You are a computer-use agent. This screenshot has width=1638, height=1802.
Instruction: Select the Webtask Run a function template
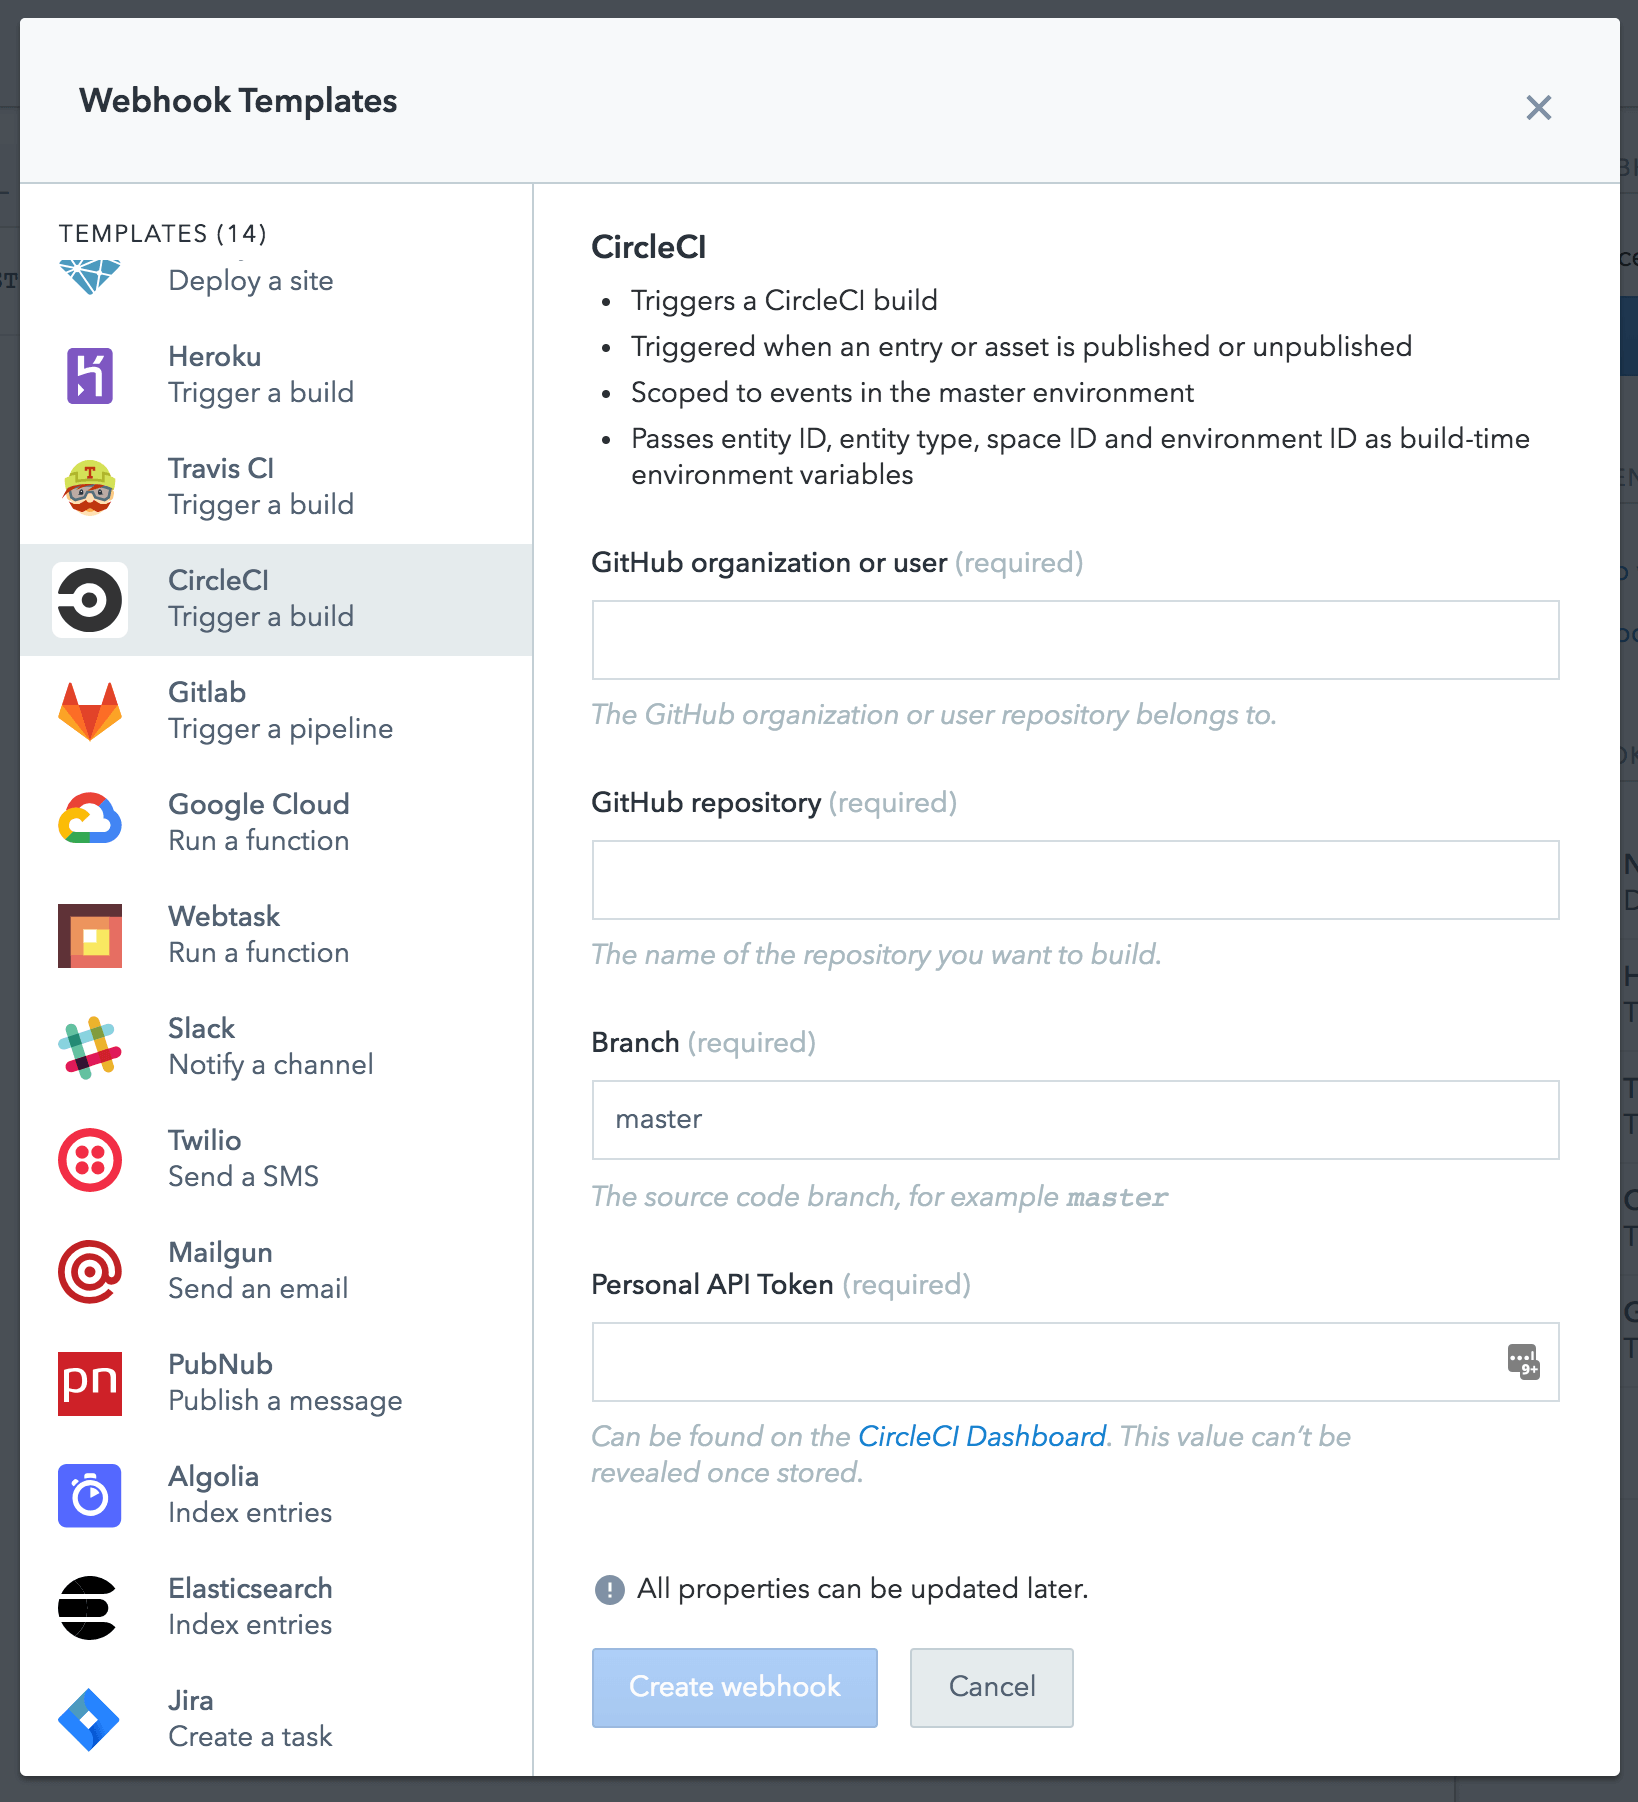click(x=258, y=935)
